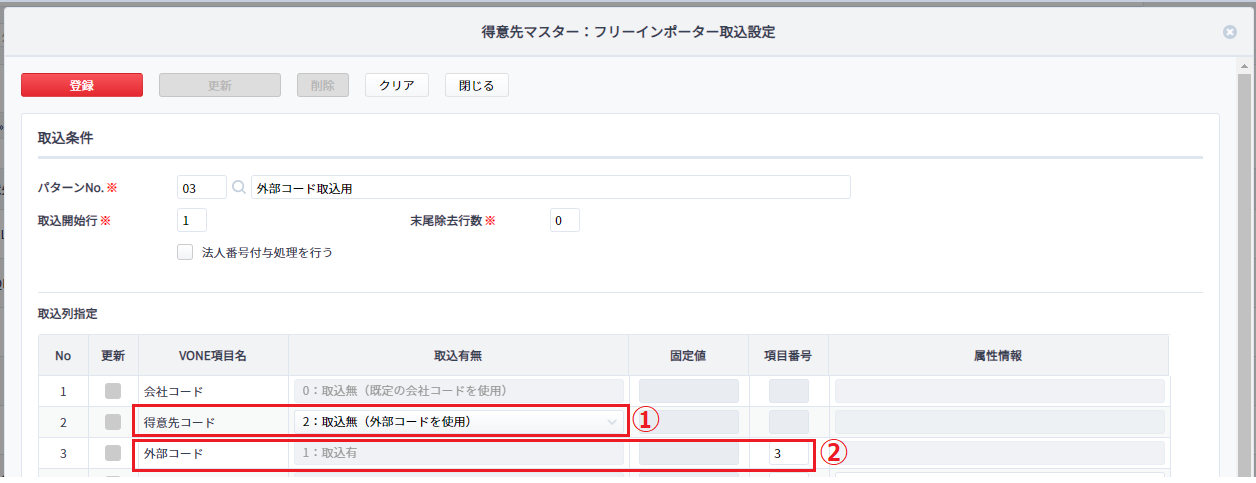Screen dimensions: 1256x483
Task: Click the 会社コード 項目番号 field
Action: [x=789, y=390]
